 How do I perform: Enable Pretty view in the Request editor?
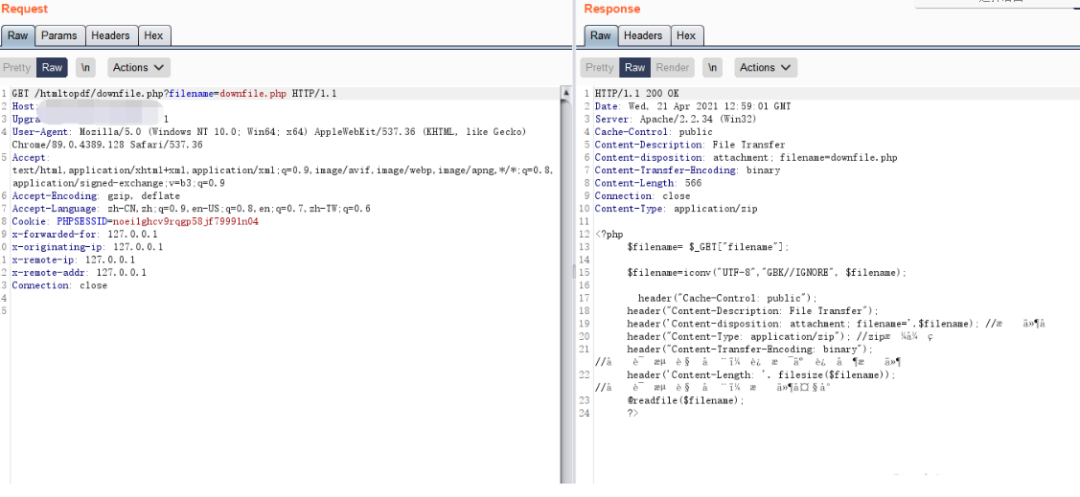click(x=17, y=68)
